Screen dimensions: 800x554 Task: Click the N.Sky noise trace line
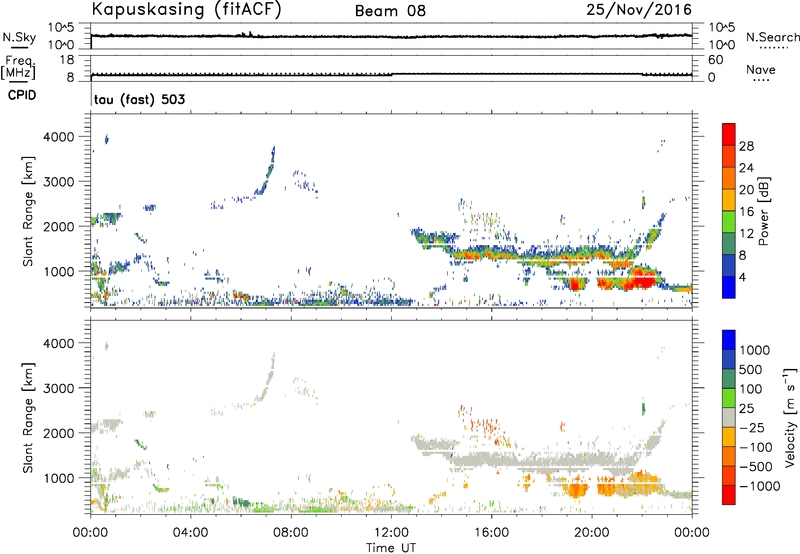coord(391,36)
